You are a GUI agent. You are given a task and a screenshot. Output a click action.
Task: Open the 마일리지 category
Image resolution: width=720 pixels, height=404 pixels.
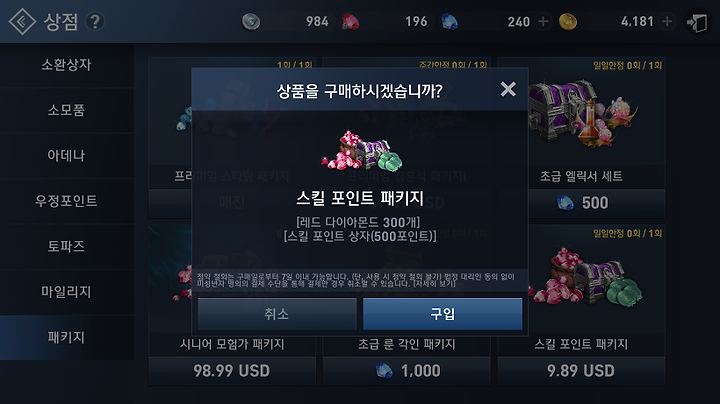(67, 292)
